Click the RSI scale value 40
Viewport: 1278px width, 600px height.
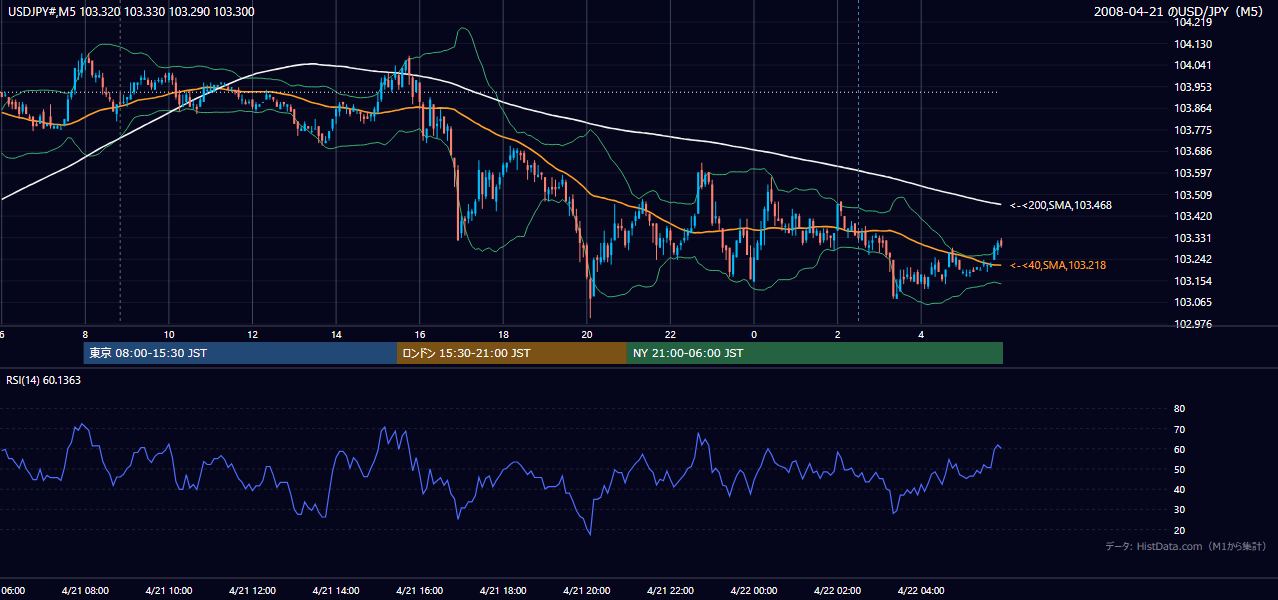click(1179, 489)
